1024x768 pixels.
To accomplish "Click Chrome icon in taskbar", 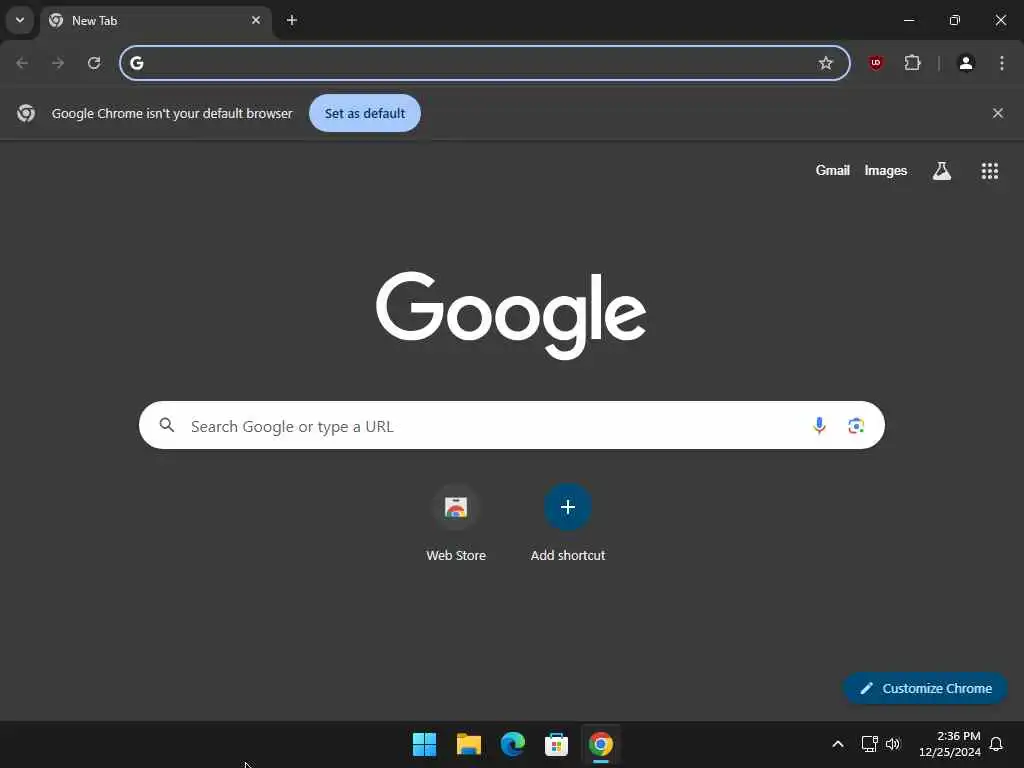I will (x=601, y=744).
